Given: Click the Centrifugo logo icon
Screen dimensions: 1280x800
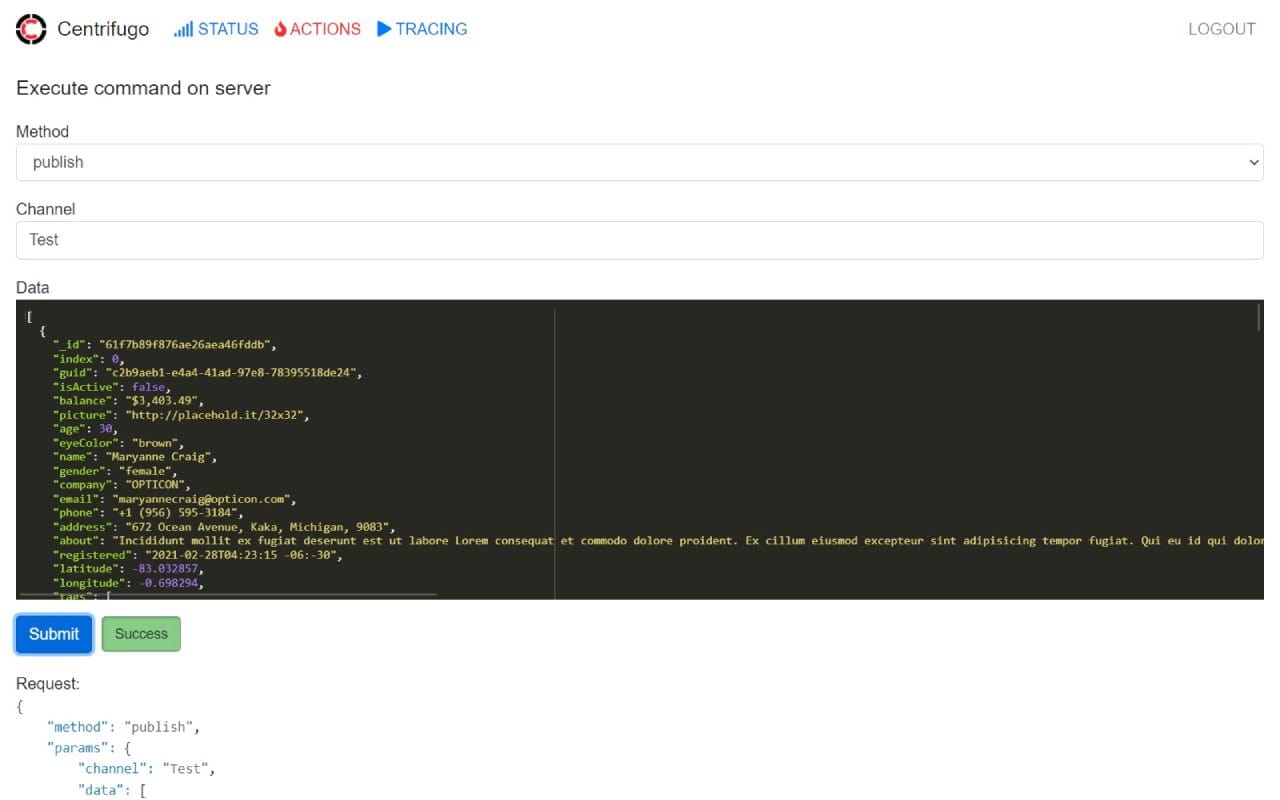Looking at the screenshot, I should coord(29,29).
